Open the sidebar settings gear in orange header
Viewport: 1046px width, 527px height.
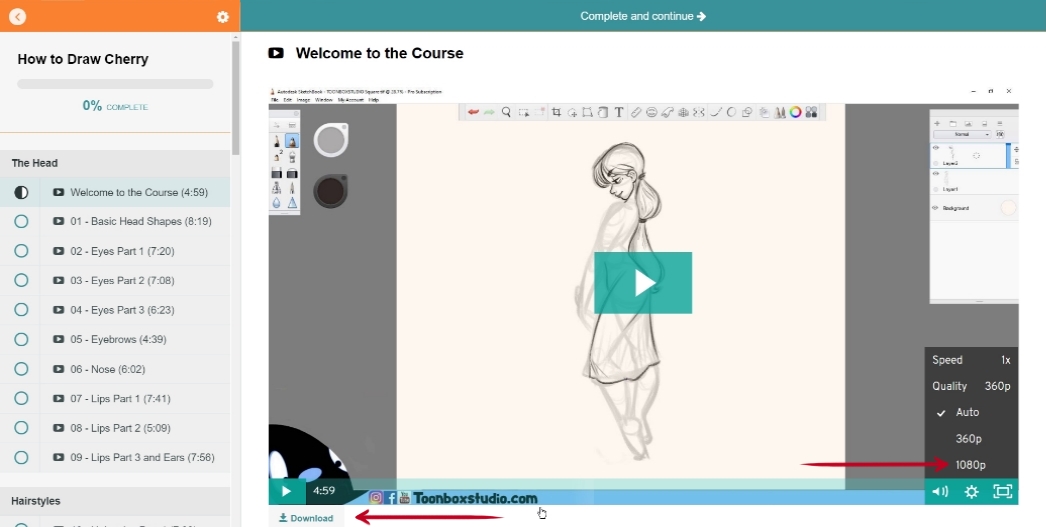(x=223, y=17)
